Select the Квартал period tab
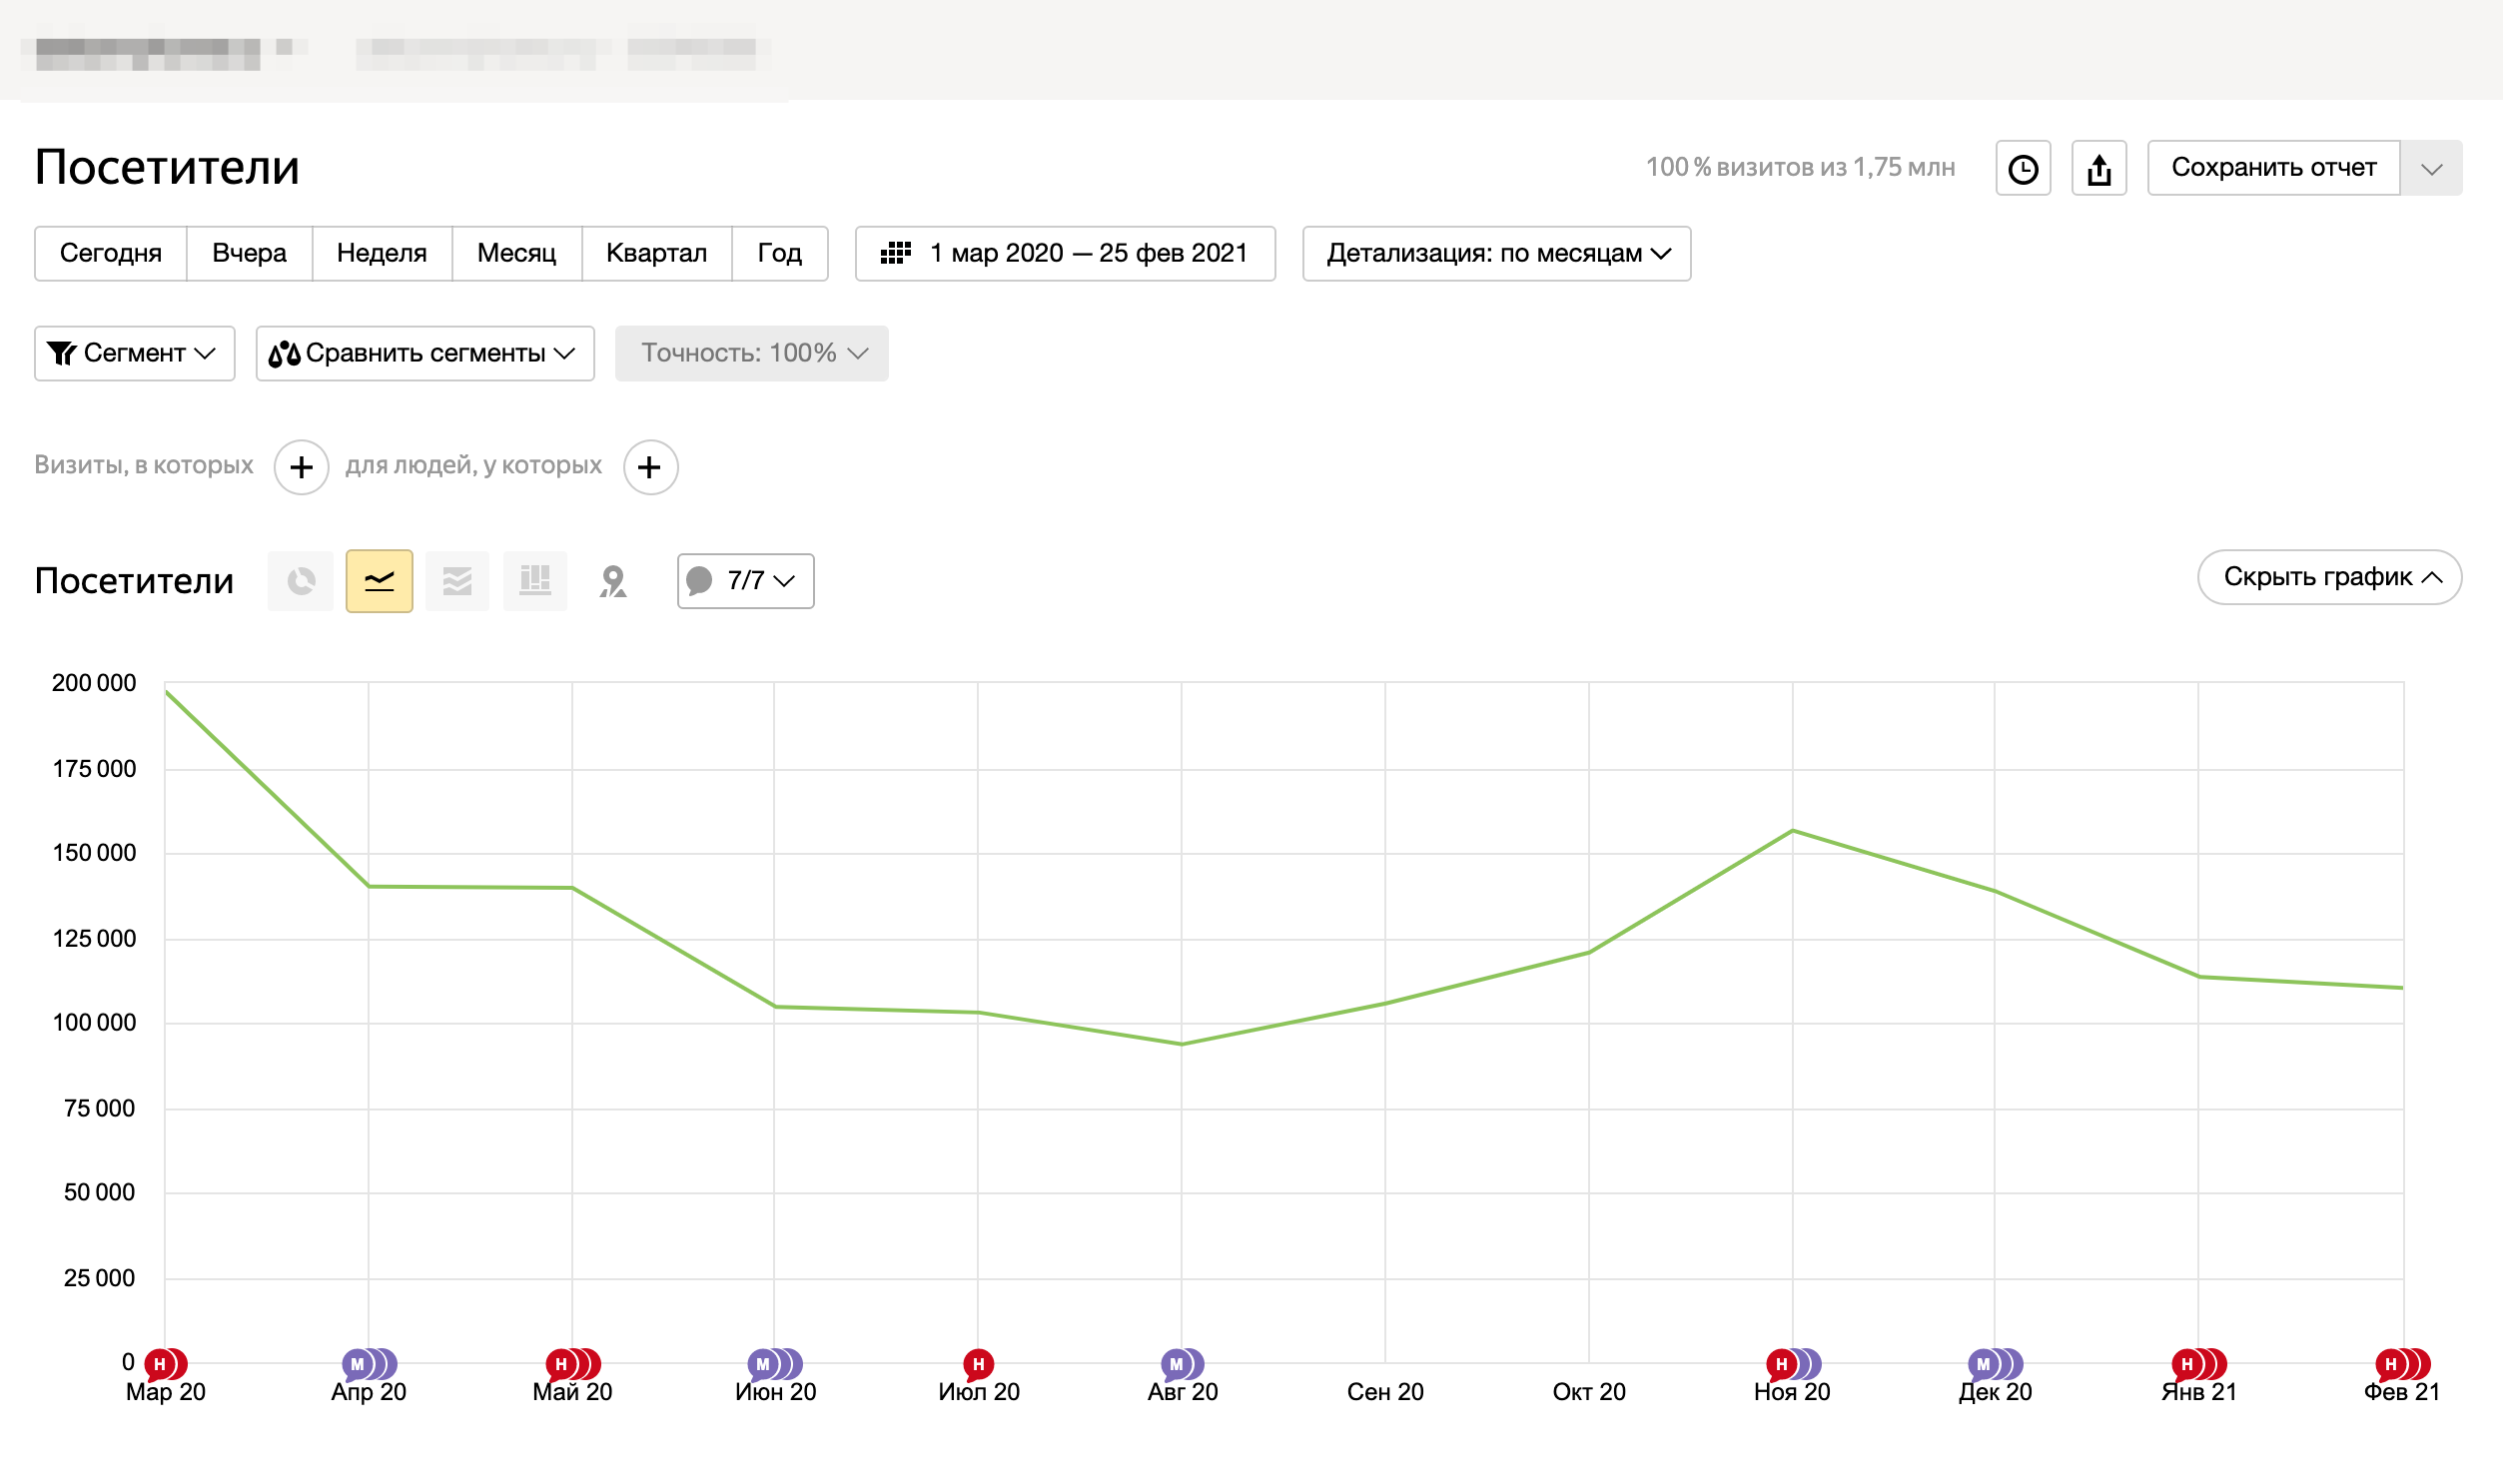The width and height of the screenshot is (2503, 1484). [656, 254]
